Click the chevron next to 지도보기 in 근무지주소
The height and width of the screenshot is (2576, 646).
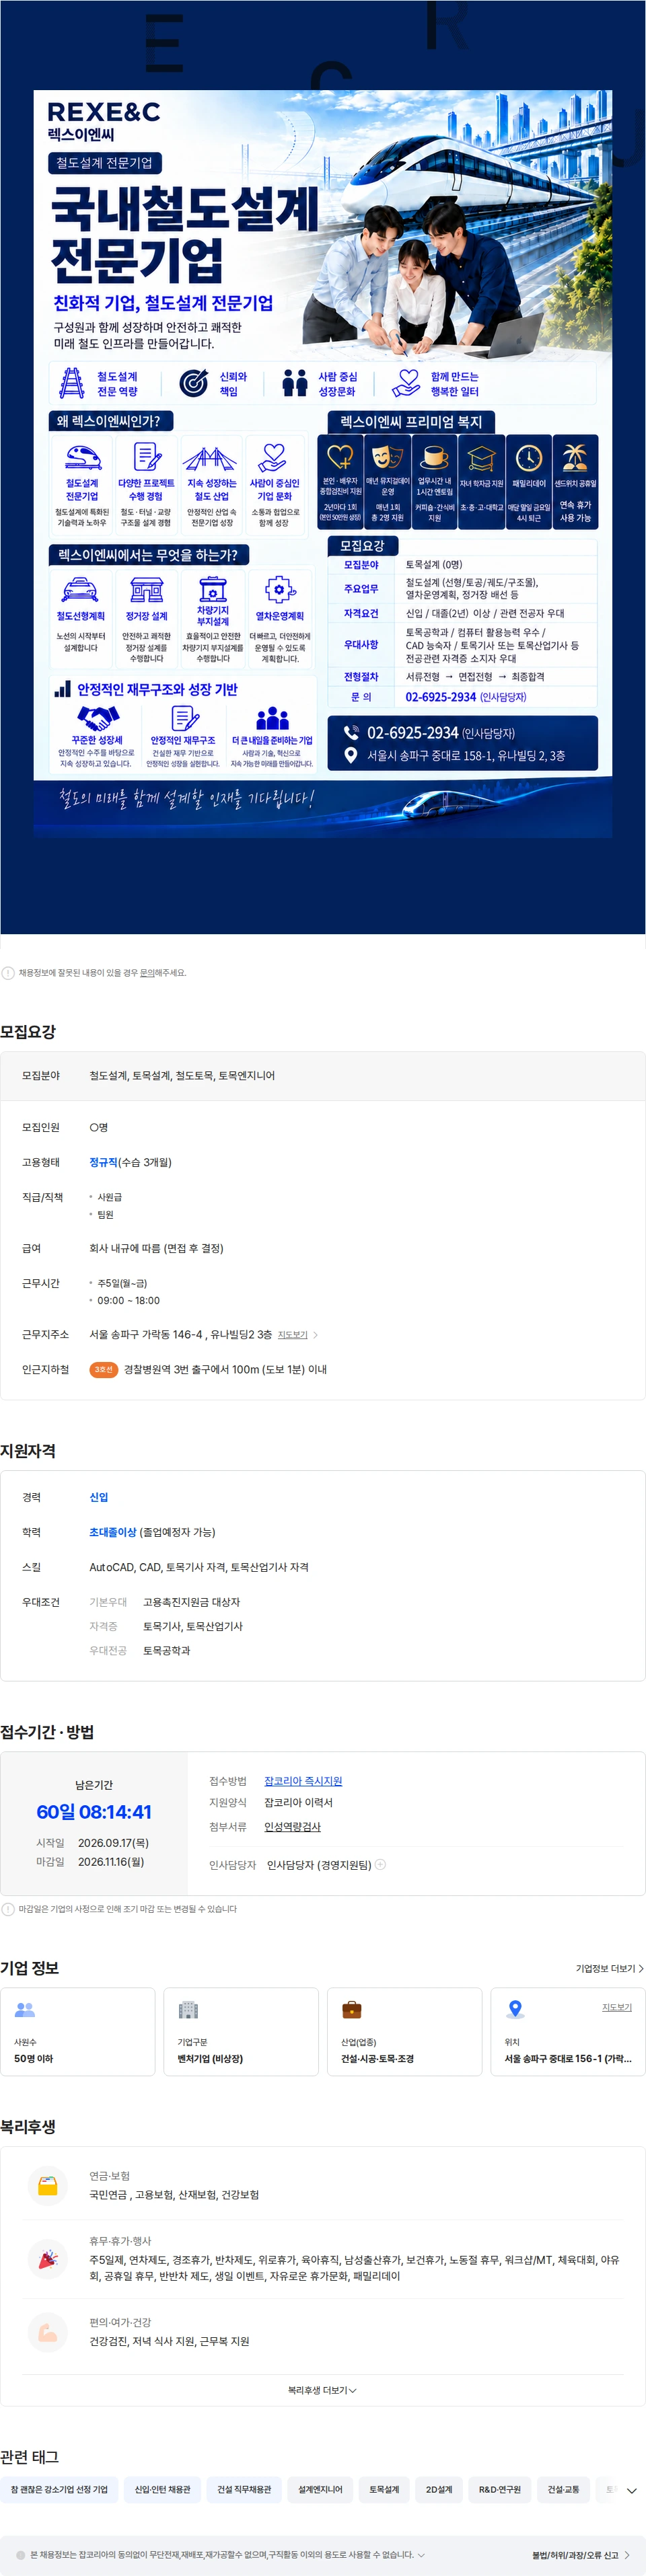[316, 1335]
